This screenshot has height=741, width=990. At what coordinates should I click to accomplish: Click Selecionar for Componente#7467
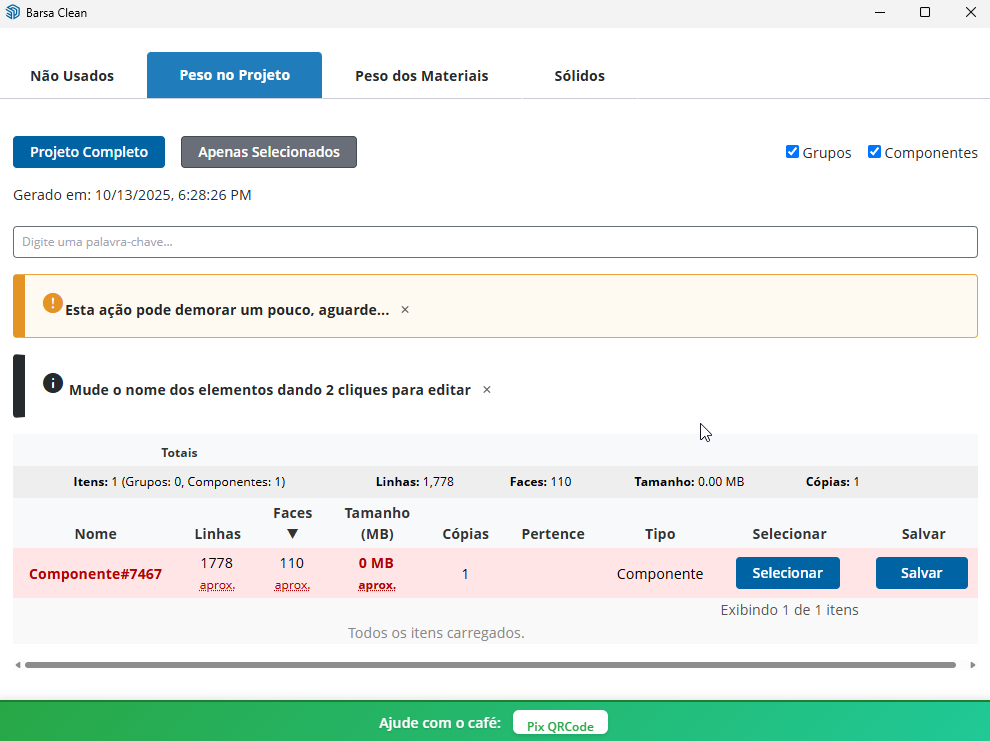tap(787, 573)
